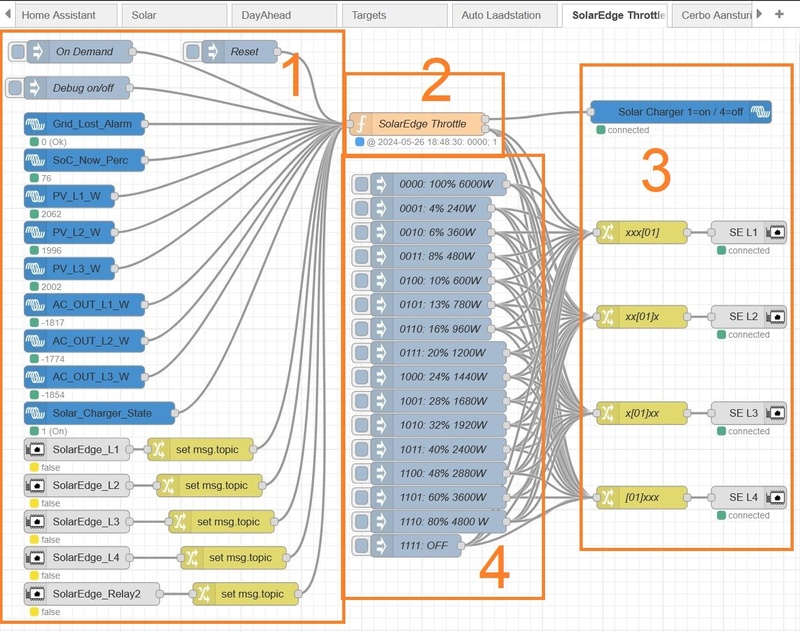The image size is (800, 632).
Task: Click change icon on x[01]xx node
Action: 607,413
